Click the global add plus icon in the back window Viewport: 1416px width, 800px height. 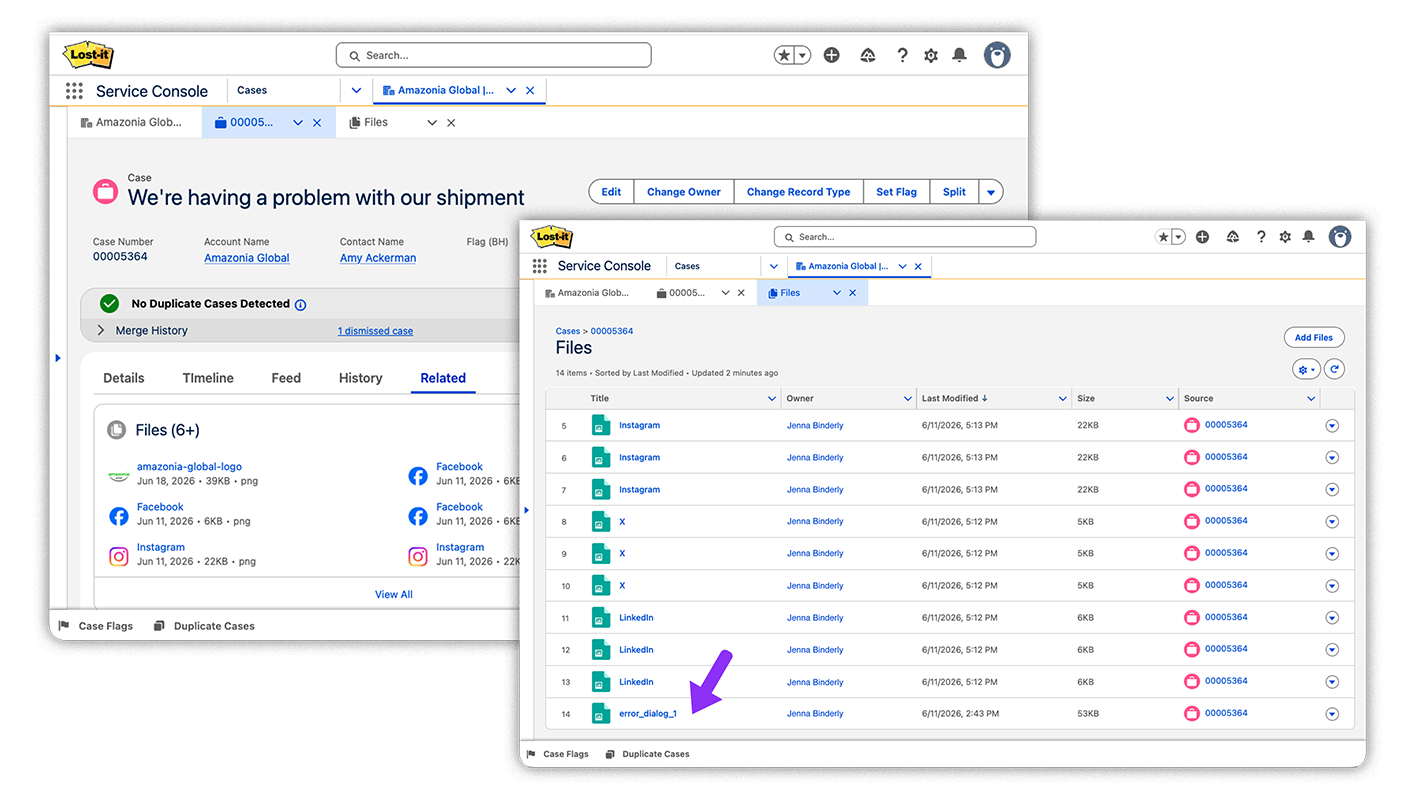click(x=831, y=55)
